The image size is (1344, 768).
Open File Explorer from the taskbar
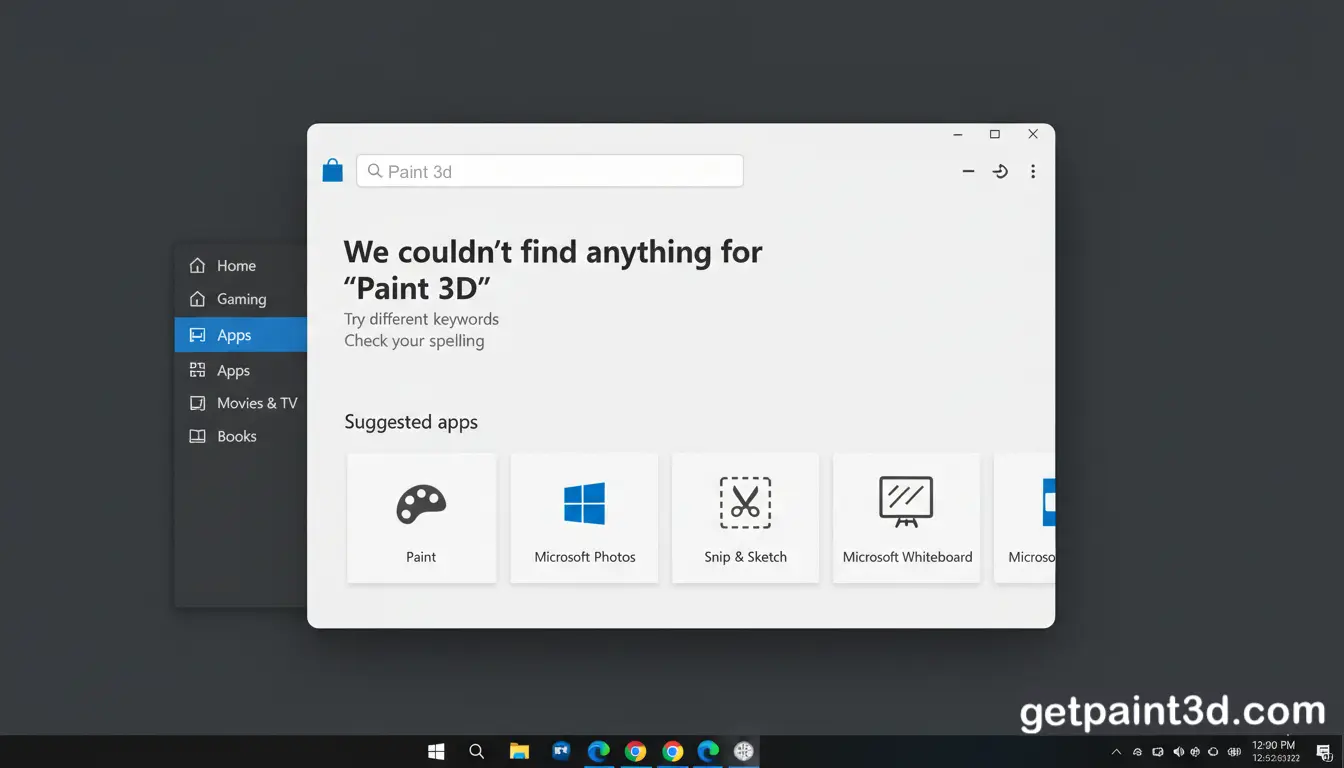[519, 751]
